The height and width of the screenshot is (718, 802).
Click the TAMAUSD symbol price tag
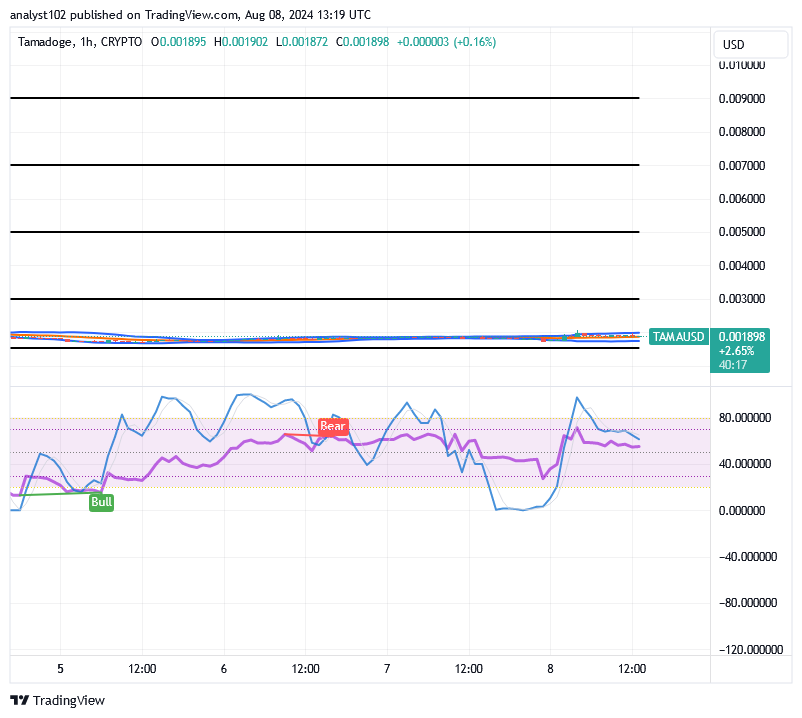[678, 337]
